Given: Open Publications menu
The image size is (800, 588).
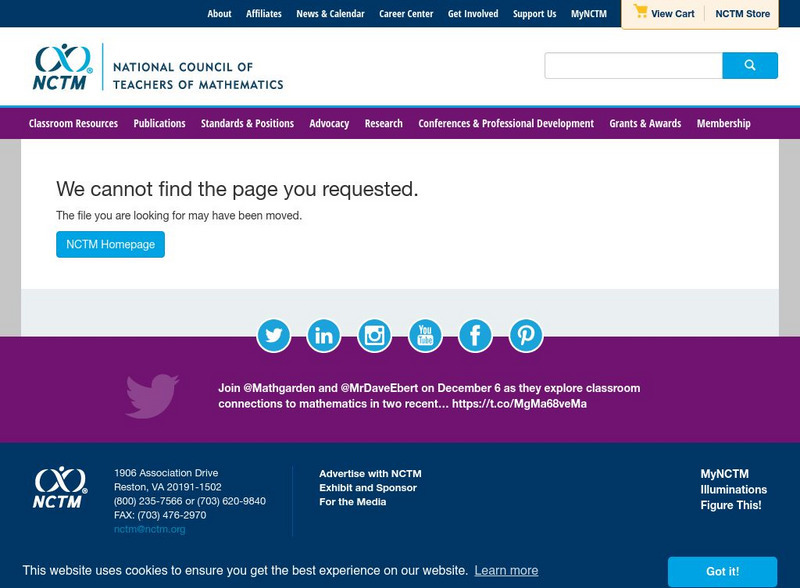Looking at the screenshot, I should [x=160, y=124].
